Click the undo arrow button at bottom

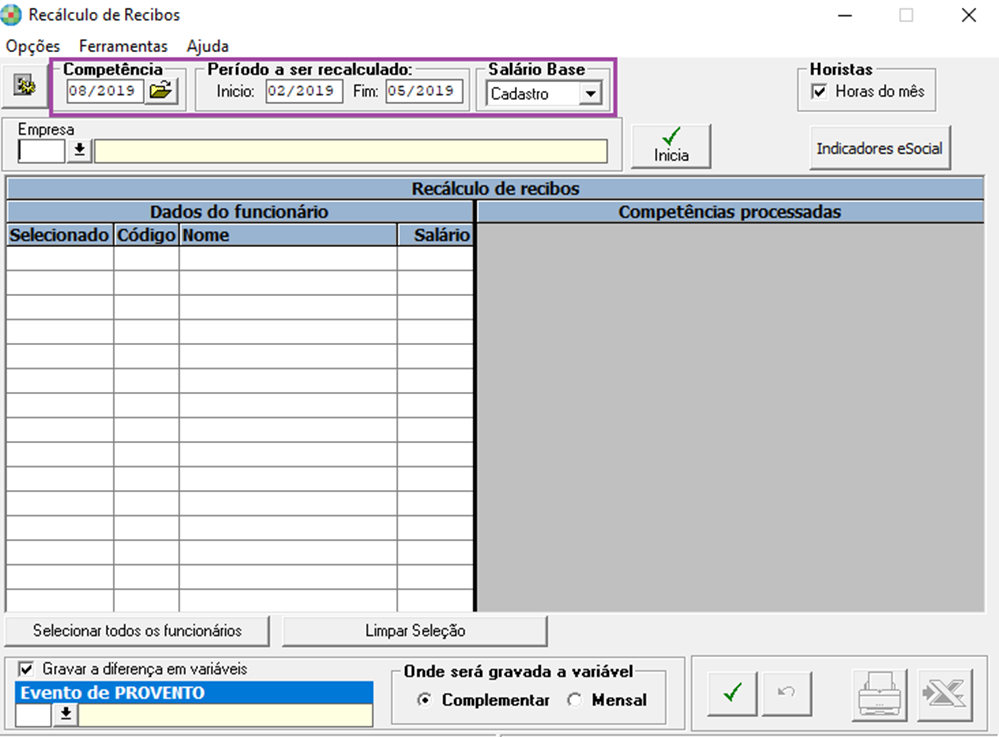pos(787,693)
